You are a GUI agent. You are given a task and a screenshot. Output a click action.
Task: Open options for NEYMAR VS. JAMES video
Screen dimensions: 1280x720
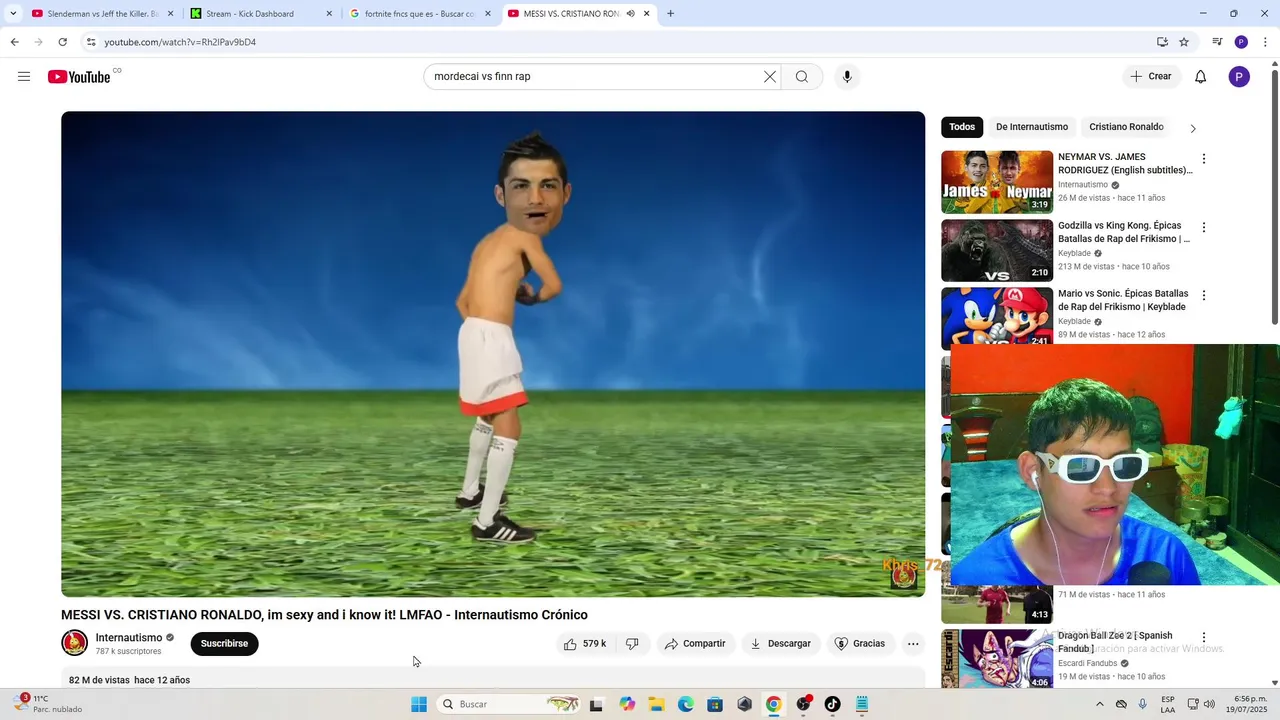1204,159
